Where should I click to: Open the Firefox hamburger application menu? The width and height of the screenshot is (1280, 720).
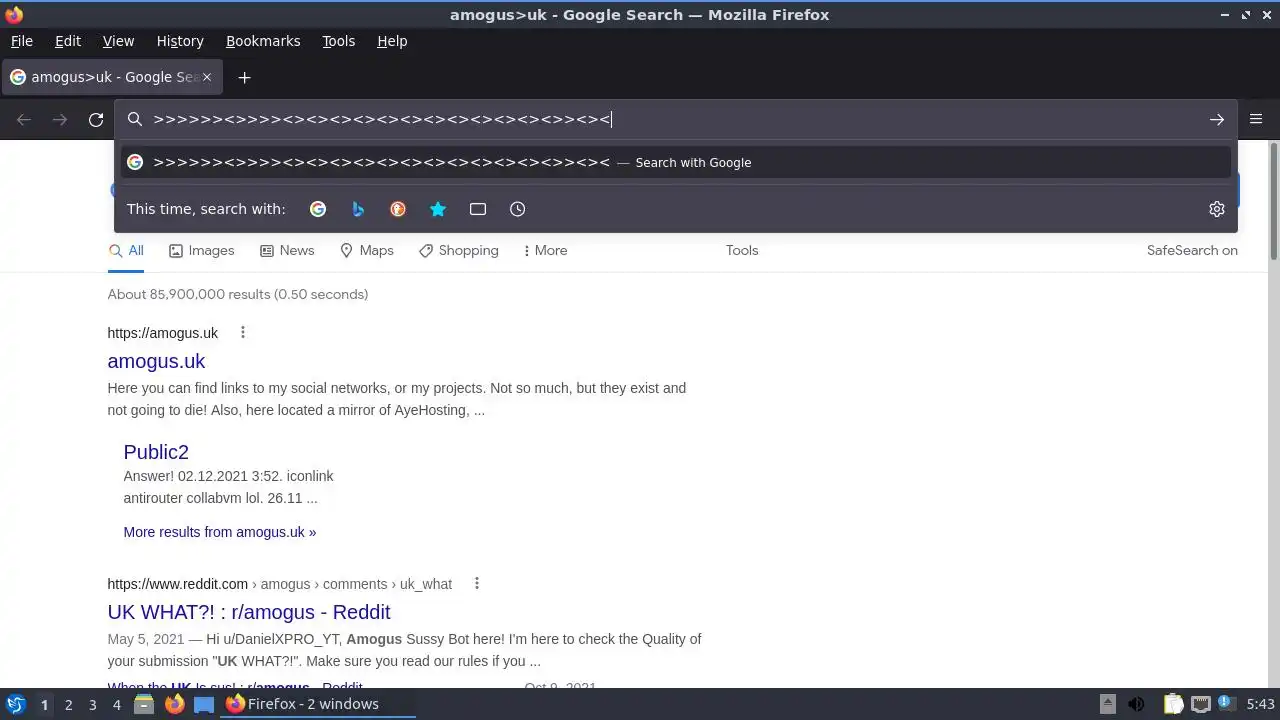[1256, 119]
